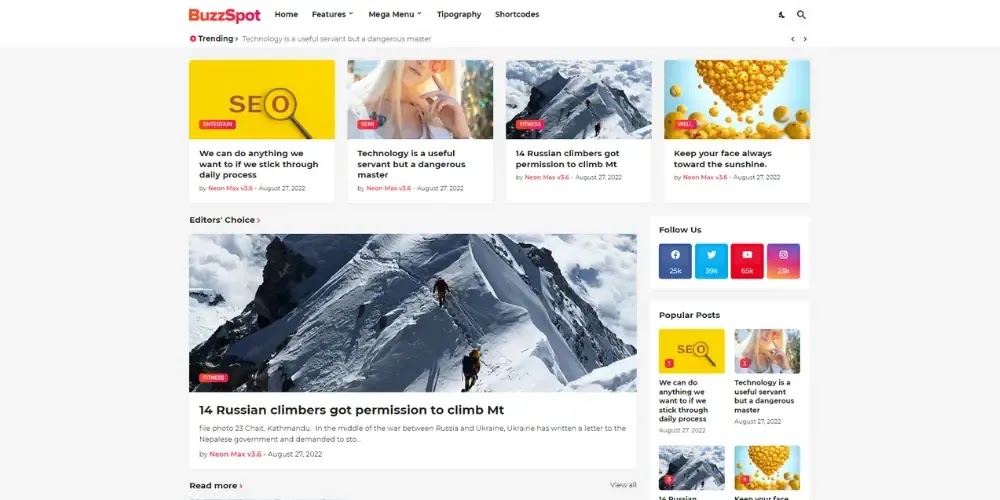The width and height of the screenshot is (1000, 500).
Task: Click View all link
Action: (x=623, y=485)
